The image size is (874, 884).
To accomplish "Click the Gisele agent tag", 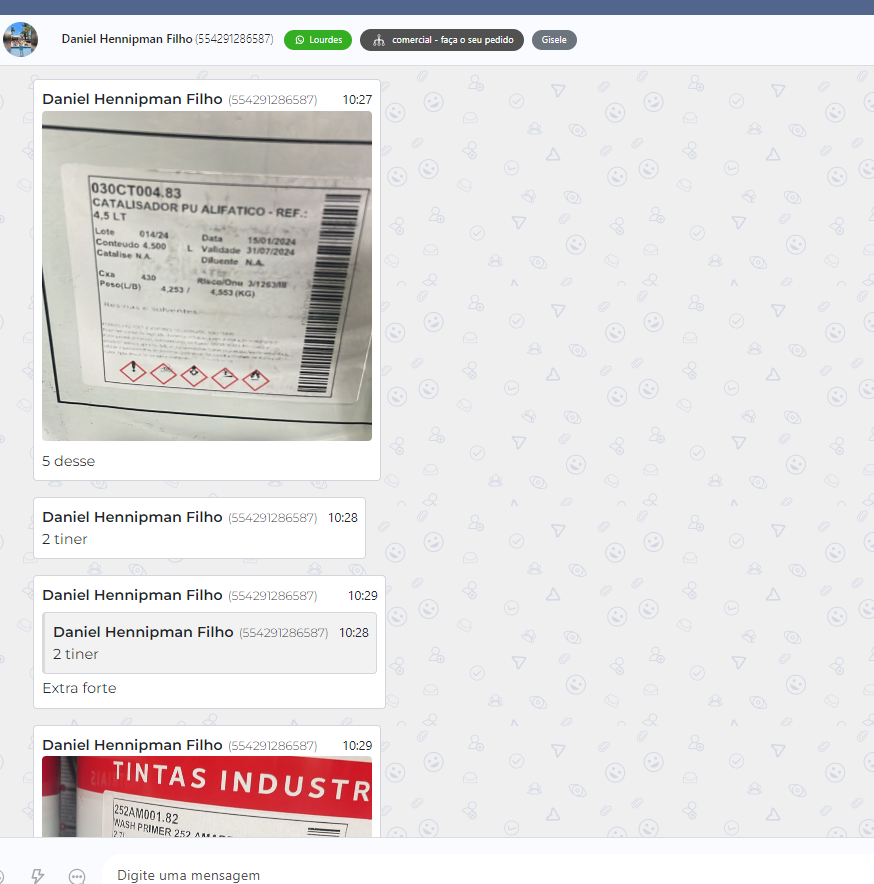I will [x=554, y=40].
